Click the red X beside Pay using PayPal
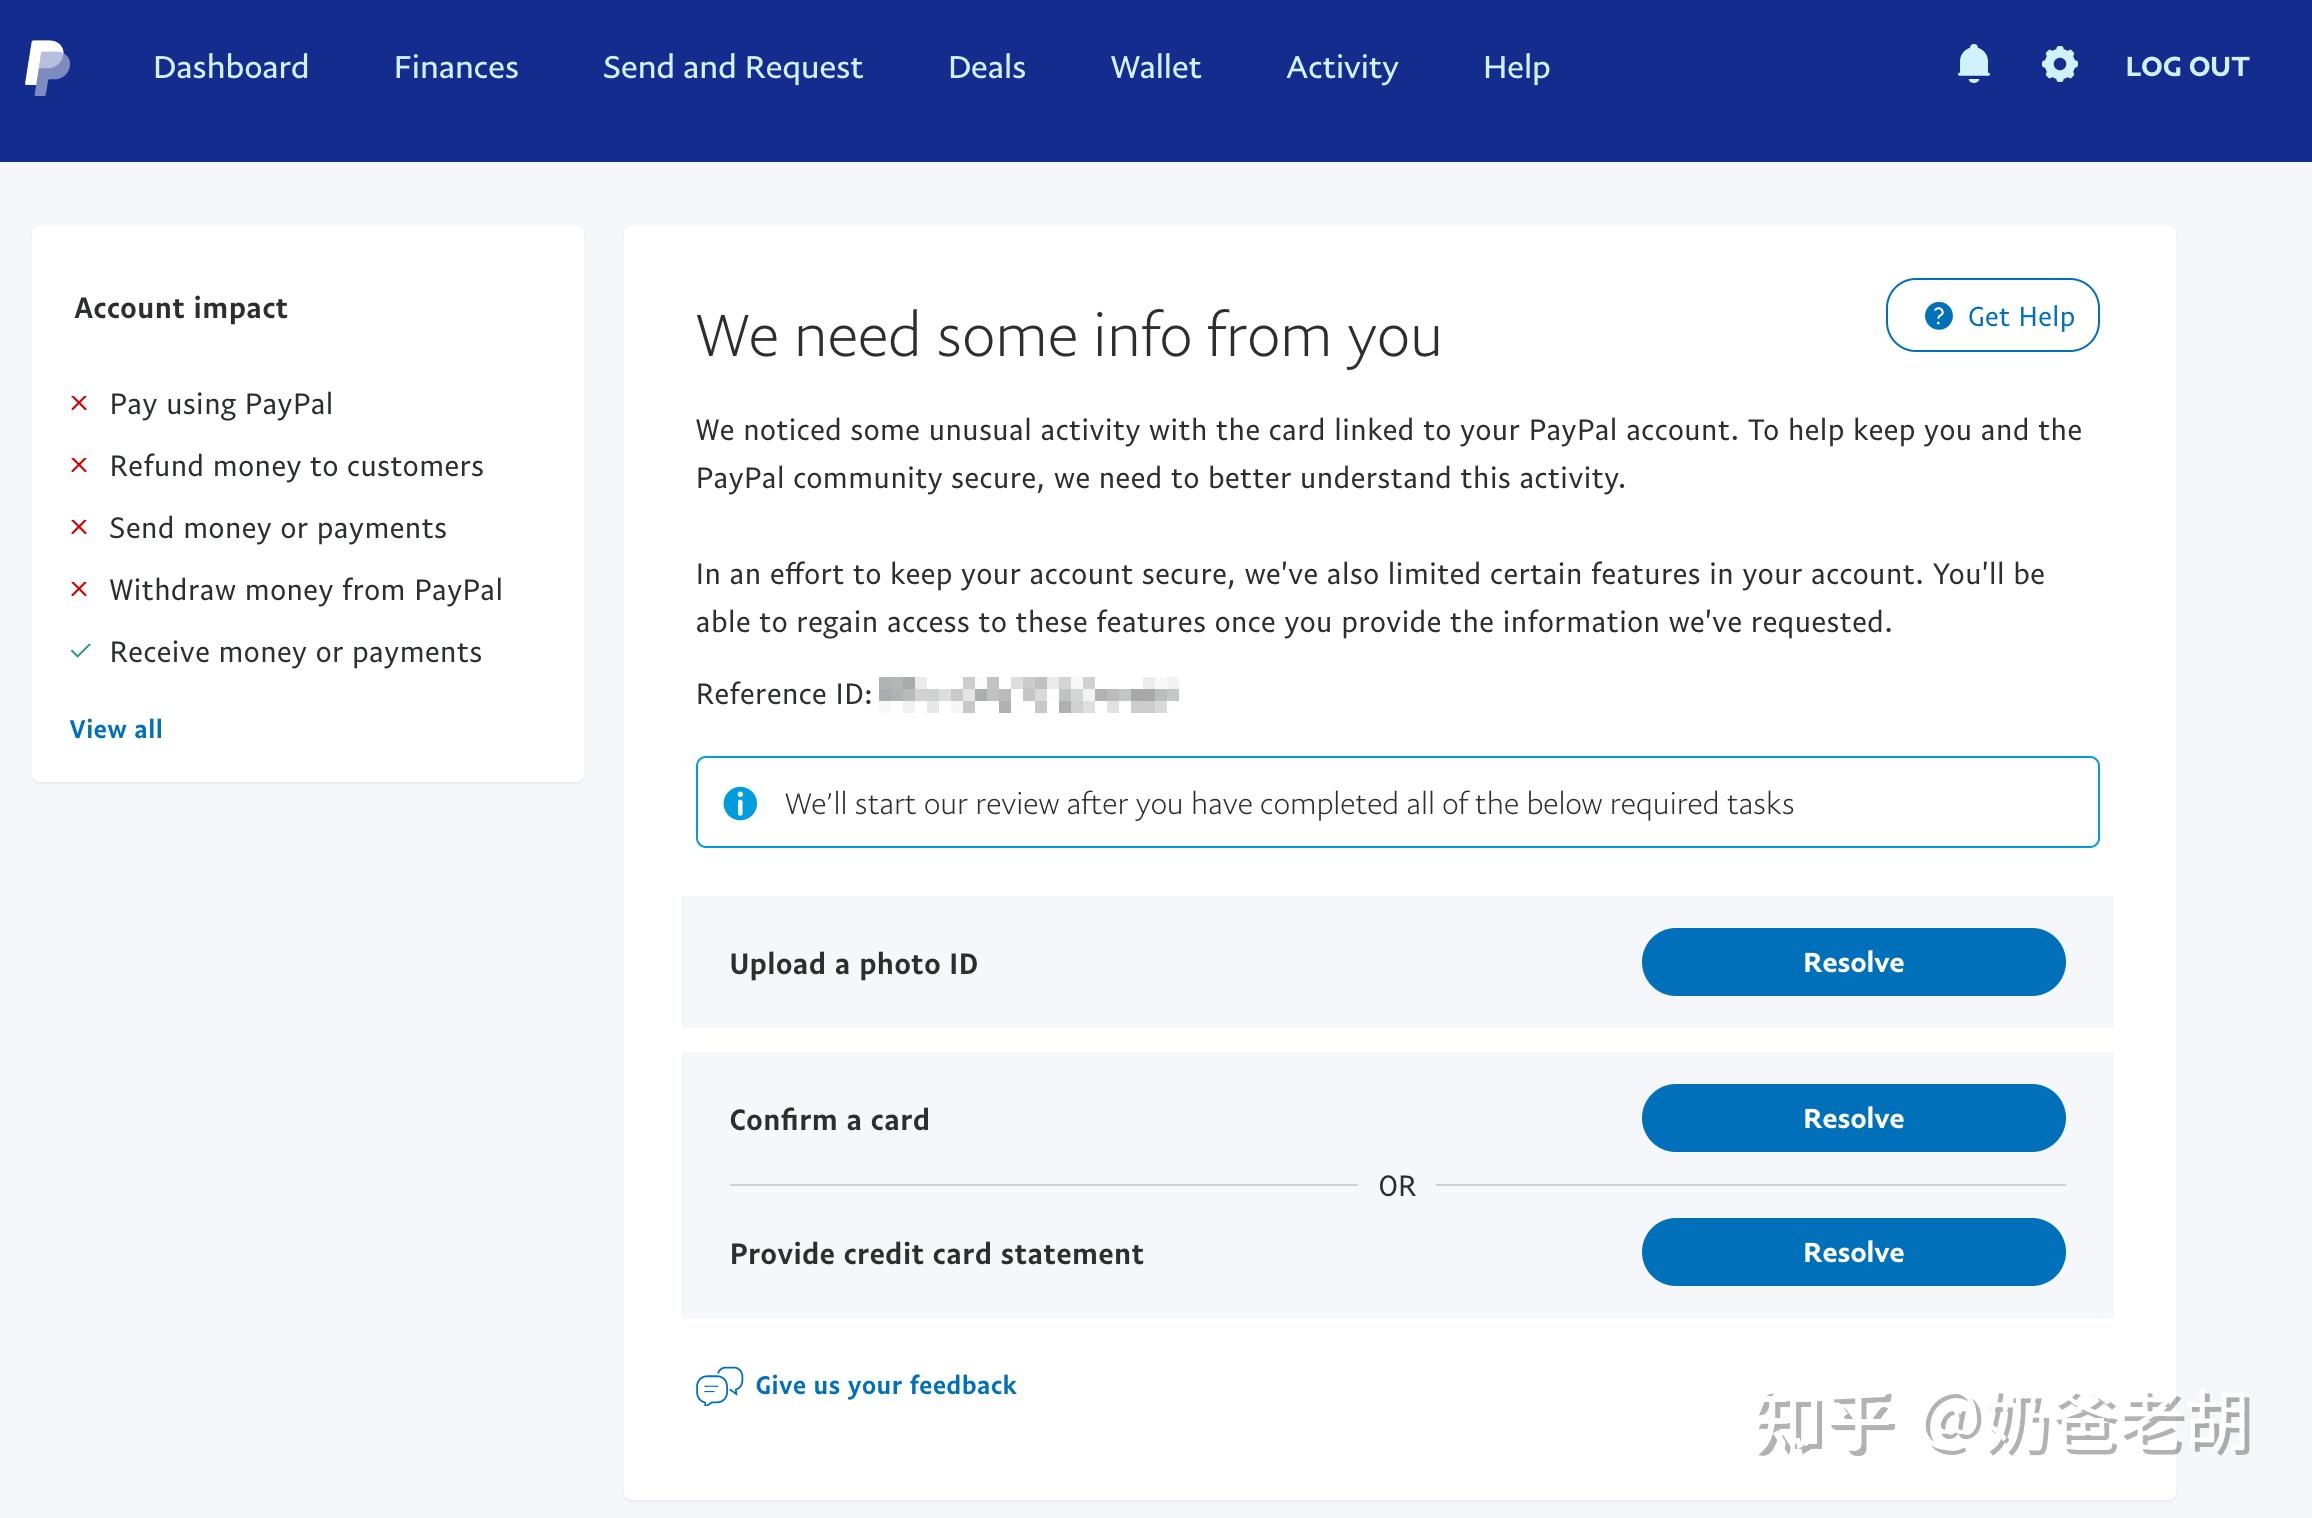Viewport: 2312px width, 1518px height. click(x=80, y=404)
